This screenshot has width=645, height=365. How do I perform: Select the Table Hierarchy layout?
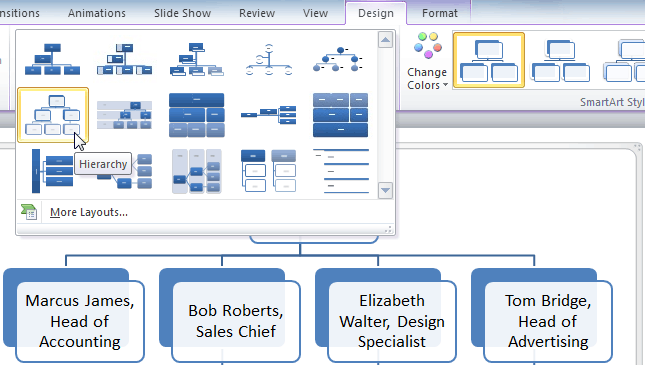(x=197, y=115)
